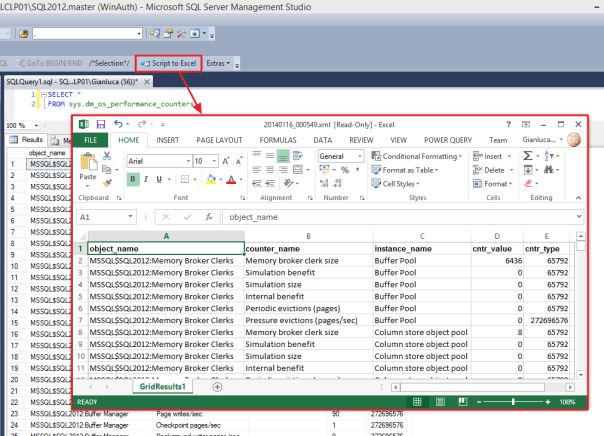
Task: Switch to the POWER QUERY ribbon tab
Action: (x=448, y=140)
